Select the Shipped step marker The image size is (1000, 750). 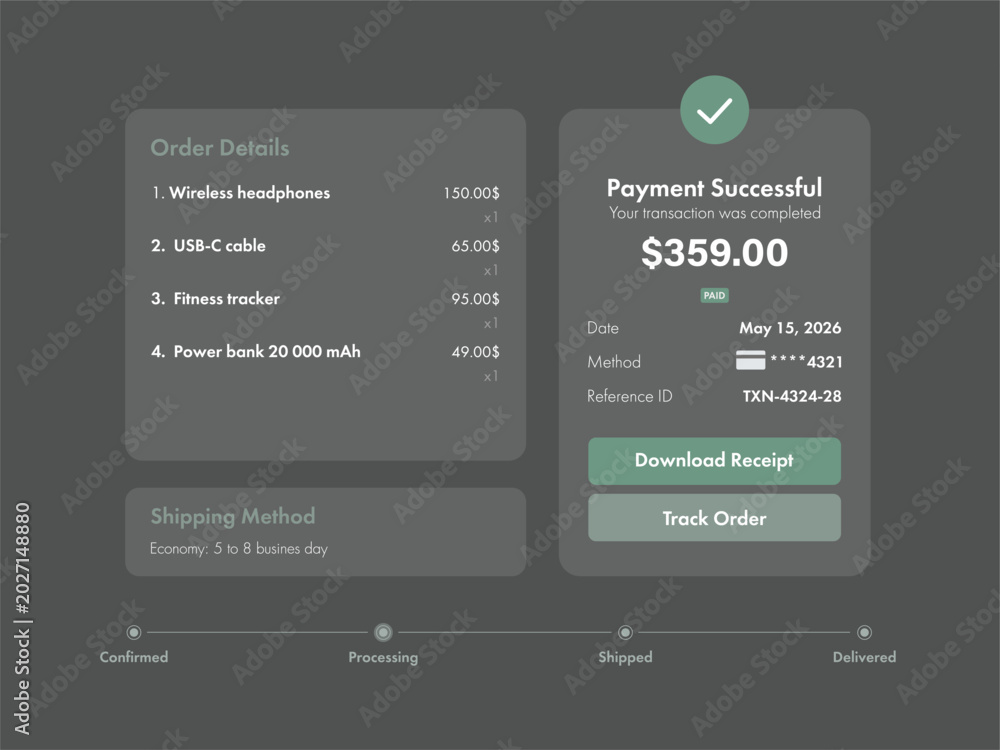coord(625,633)
